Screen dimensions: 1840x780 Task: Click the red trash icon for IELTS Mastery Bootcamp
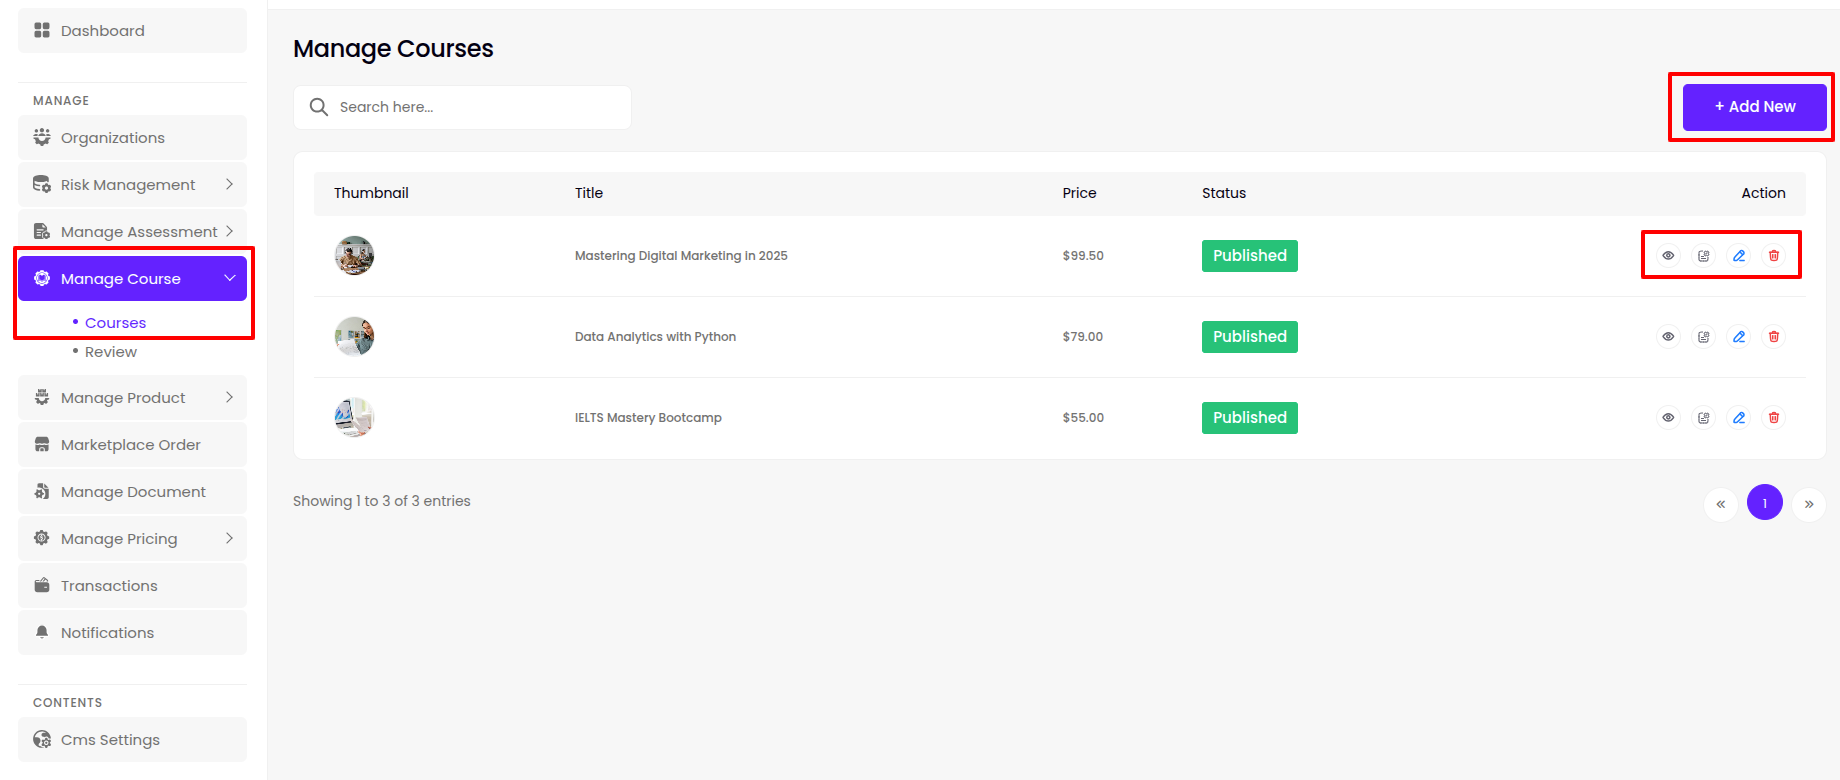pyautogui.click(x=1774, y=418)
